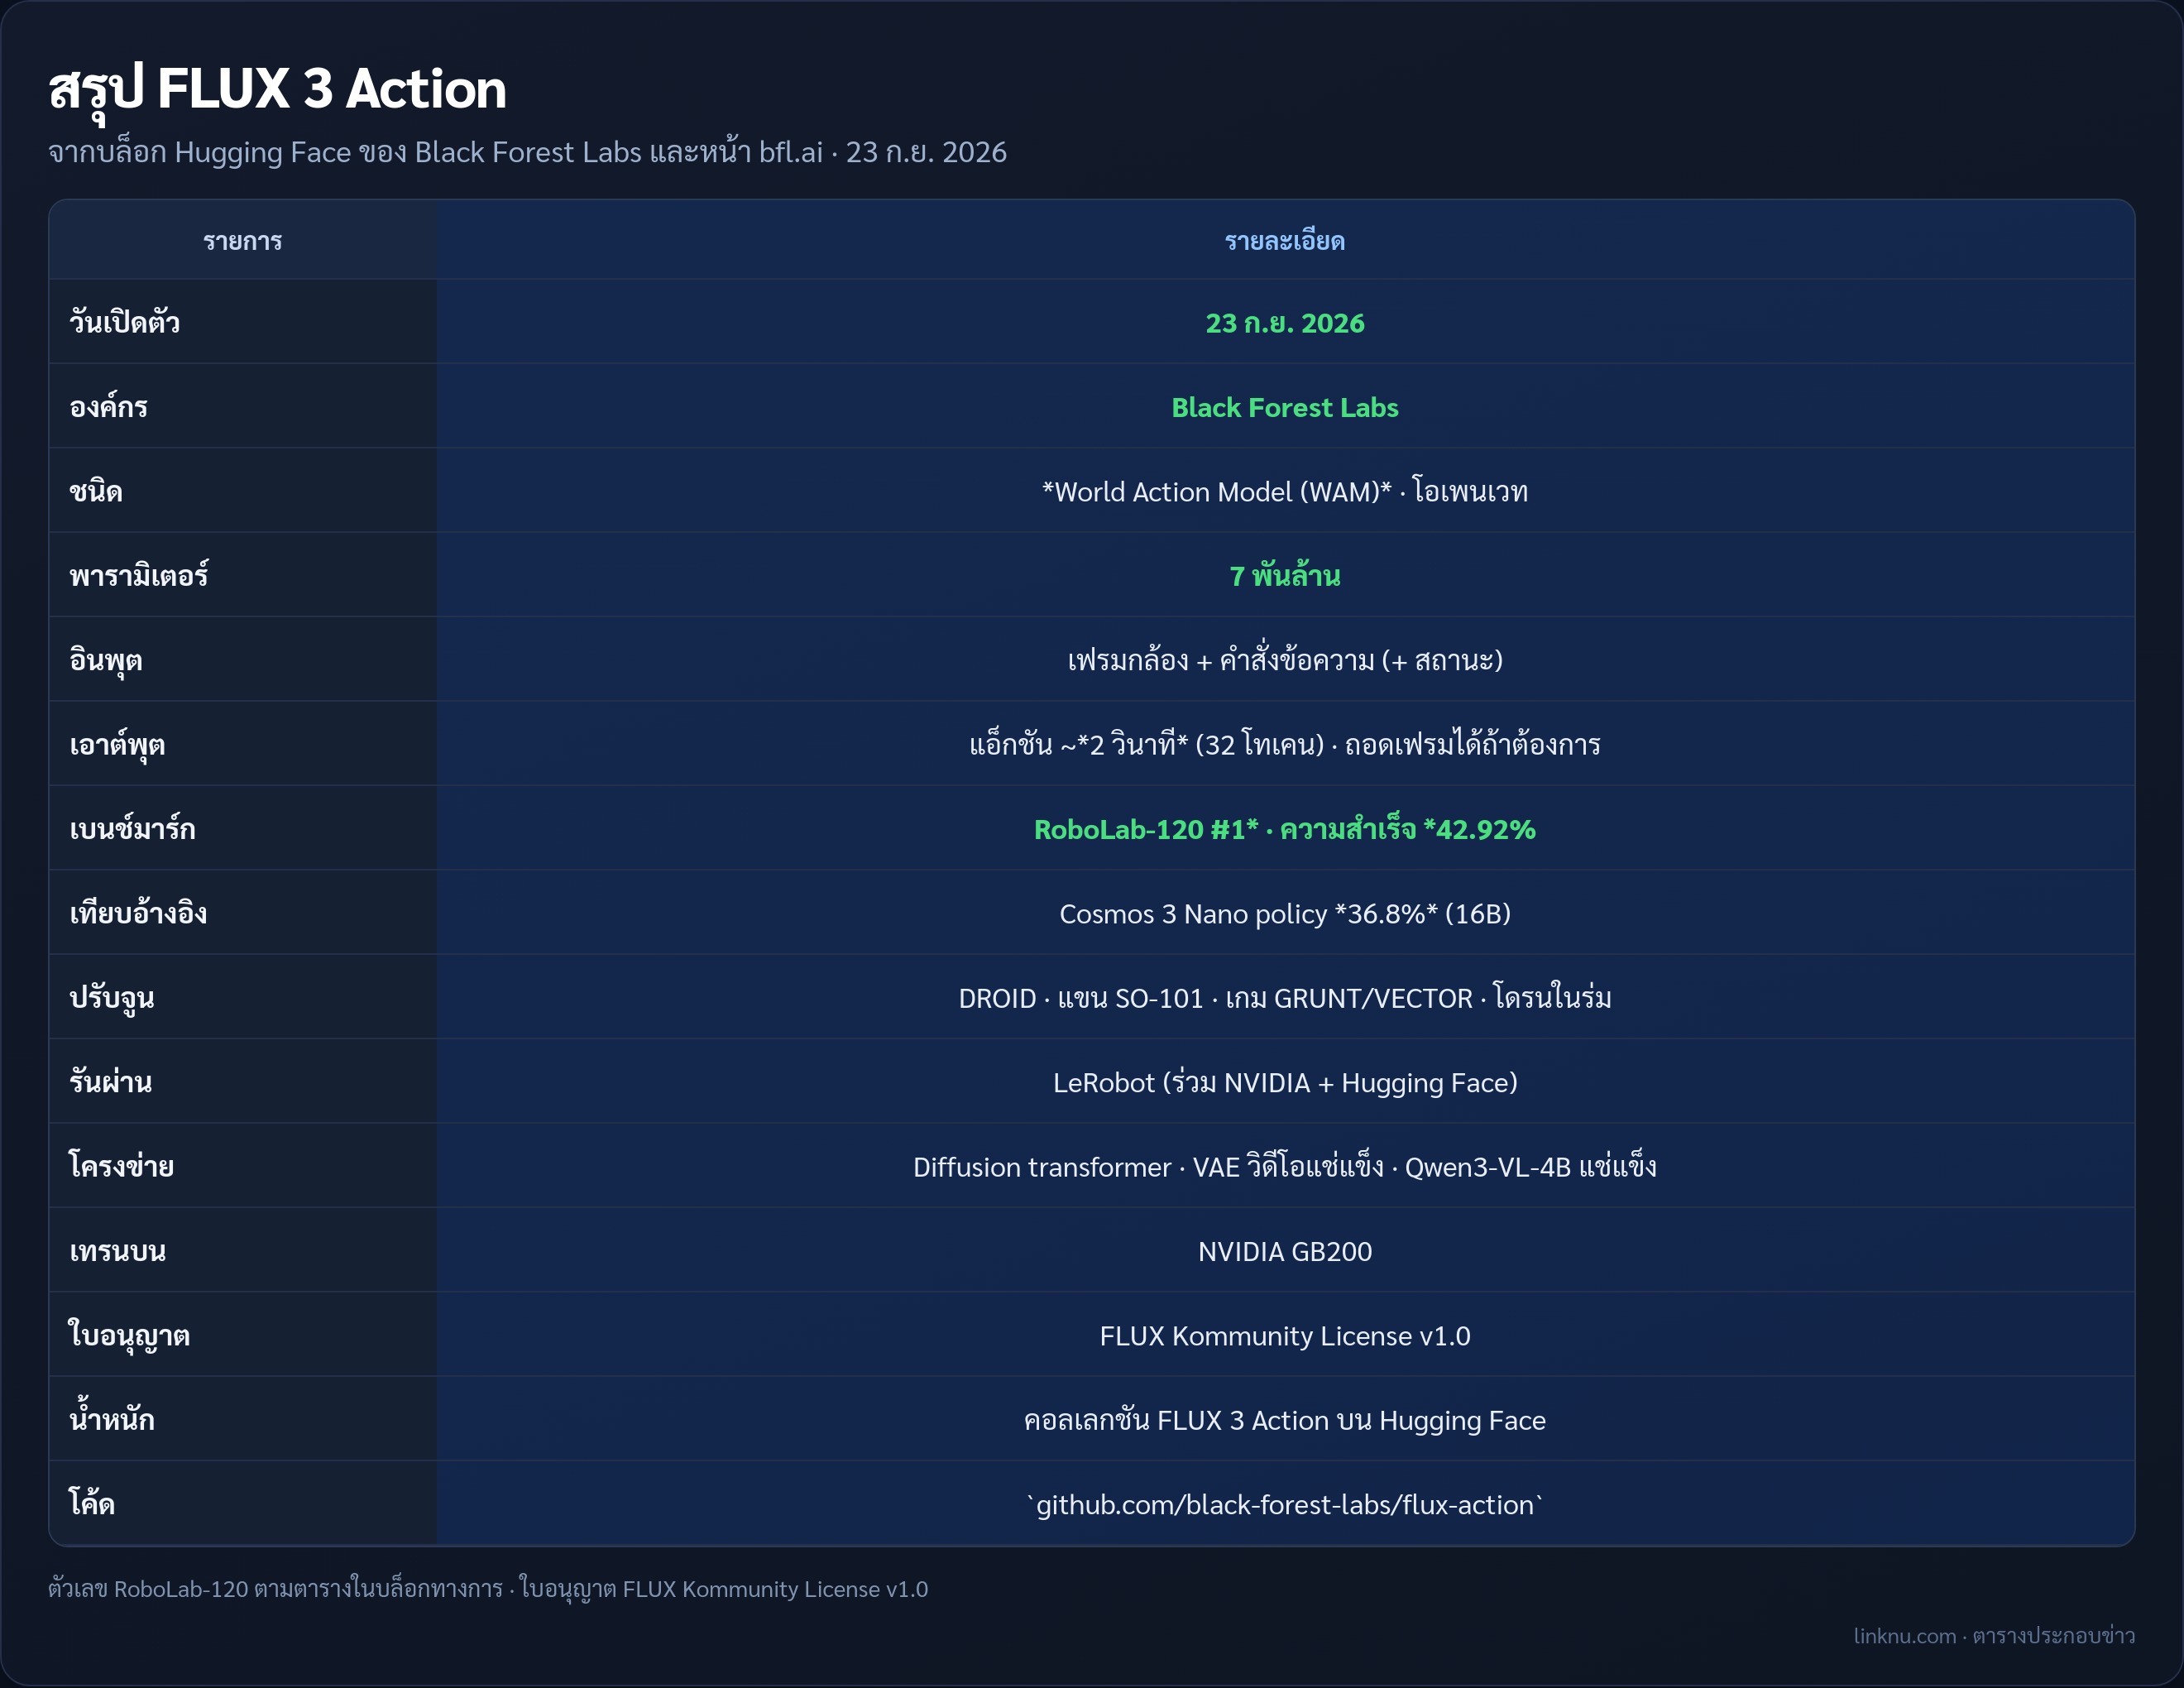Click the cell "*World Action Model (WAM)* · โอเพนเวท"
The width and height of the screenshot is (2184, 1688).
1284,492
